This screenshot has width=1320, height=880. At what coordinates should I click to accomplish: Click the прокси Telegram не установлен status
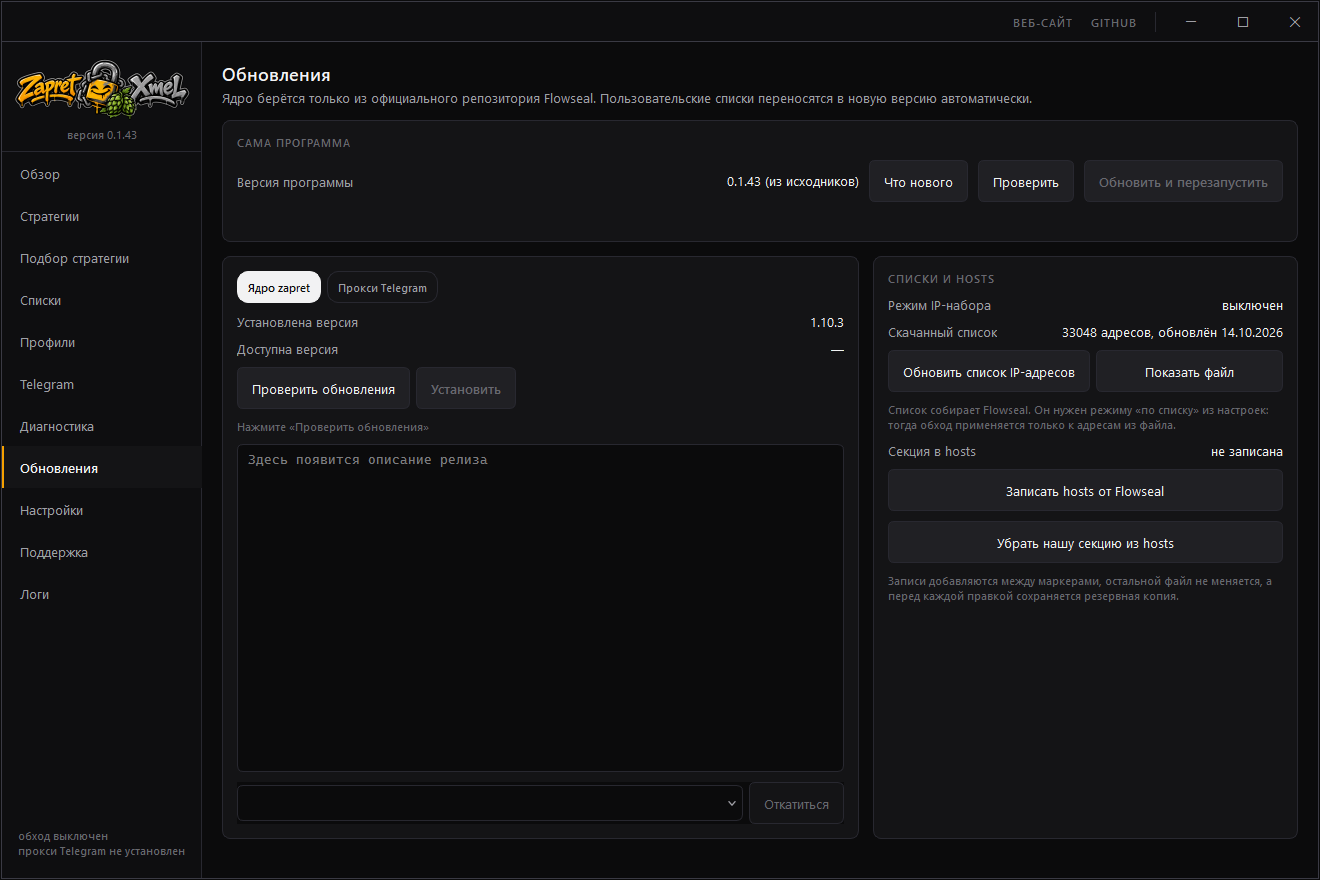102,852
